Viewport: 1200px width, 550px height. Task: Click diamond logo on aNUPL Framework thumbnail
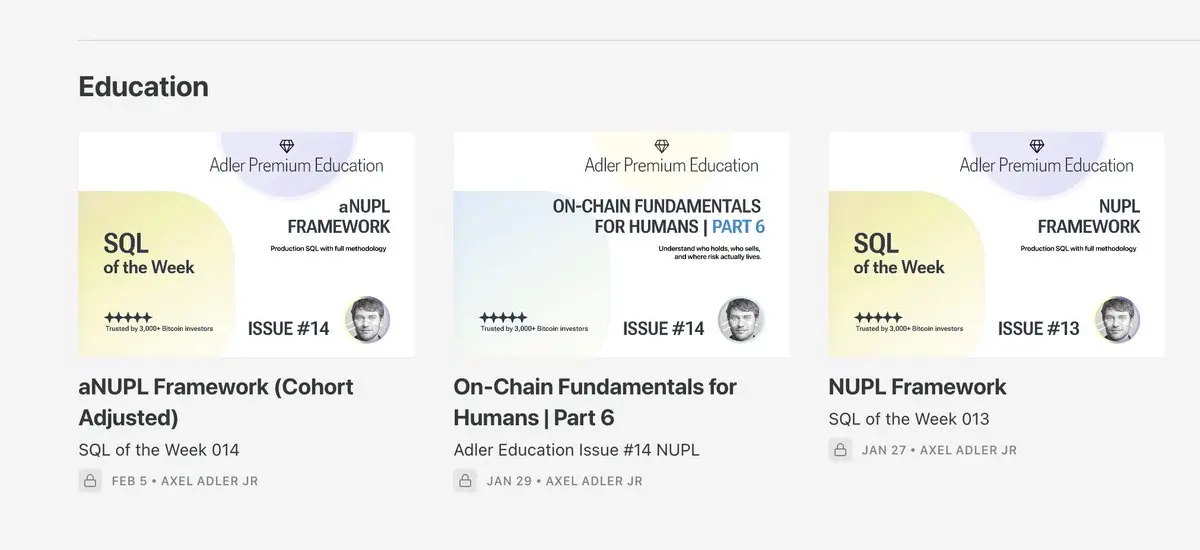pyautogui.click(x=287, y=147)
